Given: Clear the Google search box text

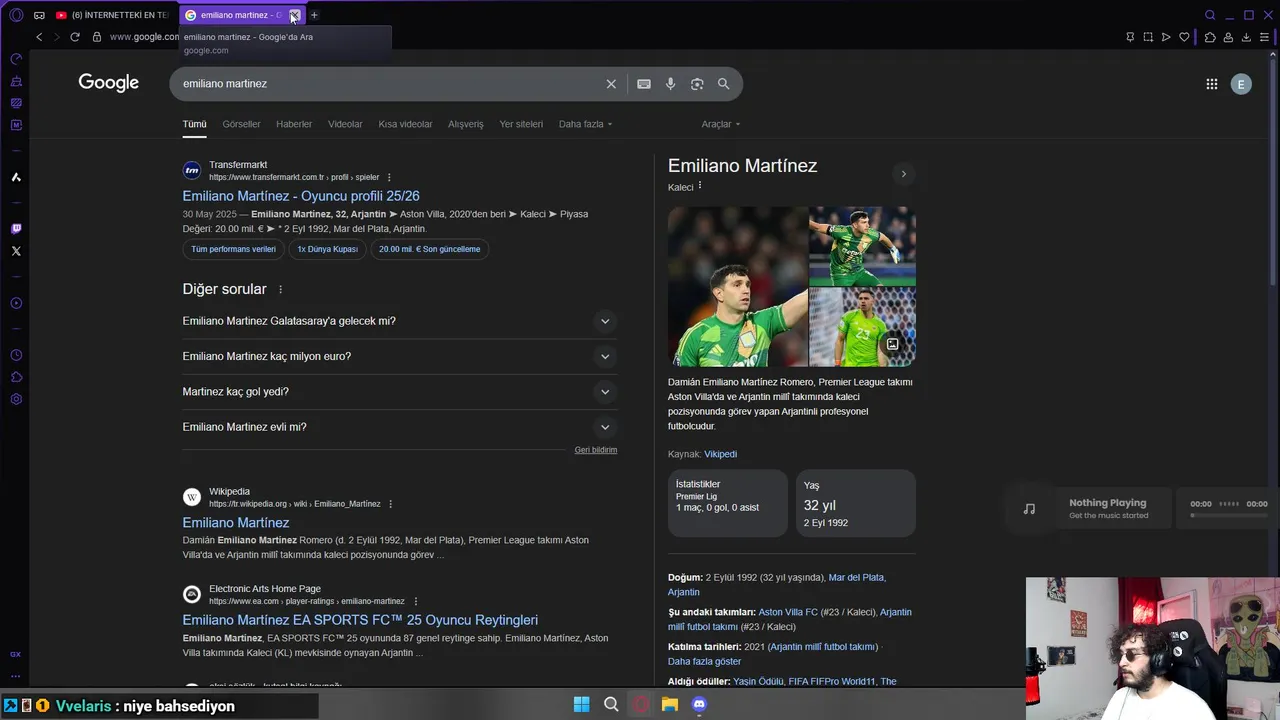Looking at the screenshot, I should click(611, 84).
